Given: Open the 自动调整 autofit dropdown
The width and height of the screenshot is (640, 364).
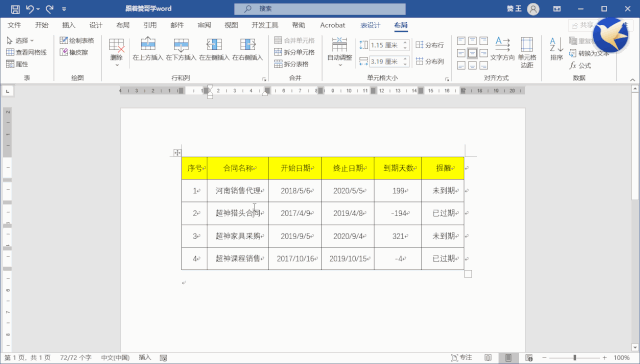Looking at the screenshot, I should 340,52.
